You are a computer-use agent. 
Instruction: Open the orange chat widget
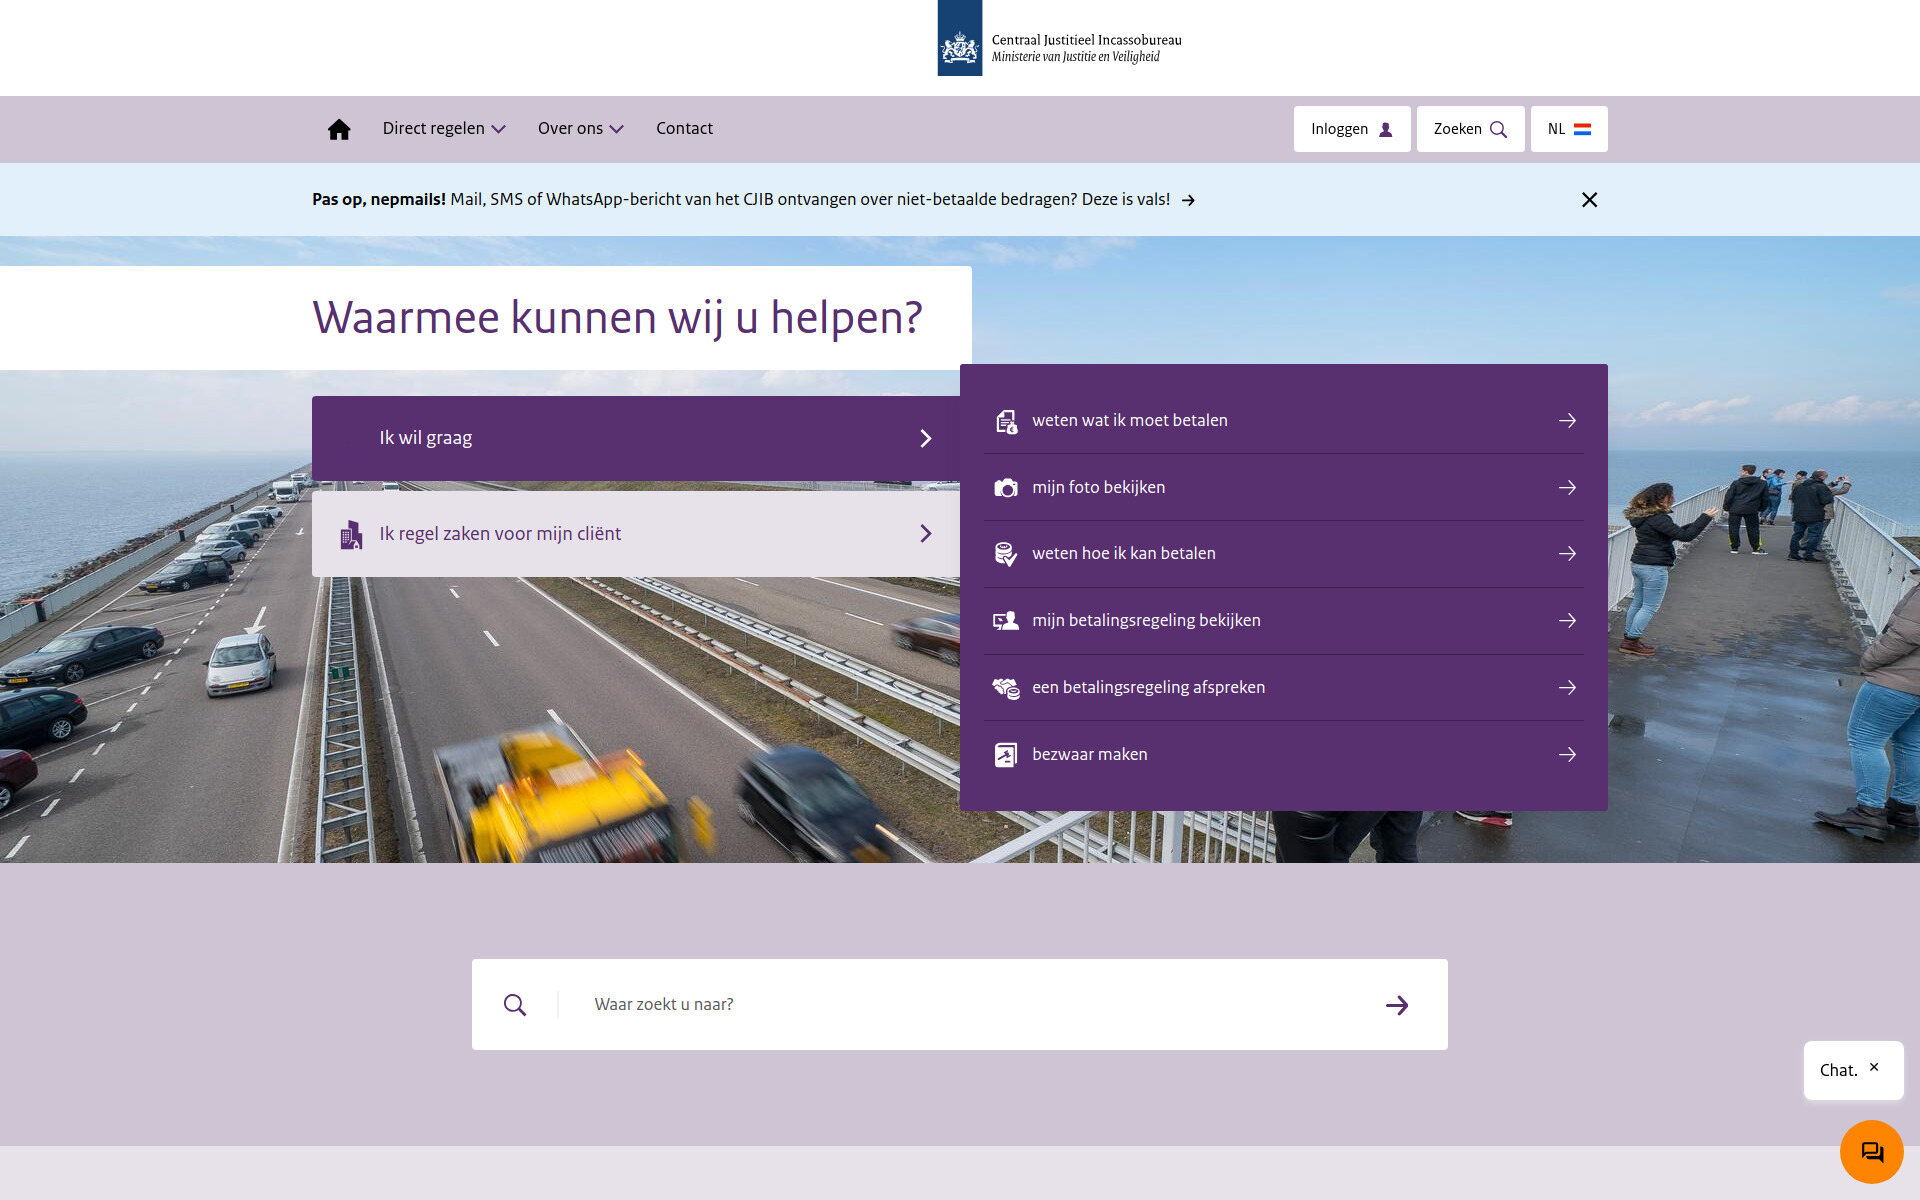click(1872, 1152)
